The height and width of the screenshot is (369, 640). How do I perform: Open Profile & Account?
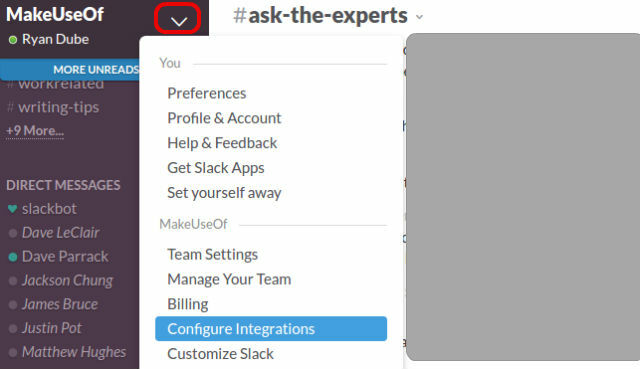click(224, 118)
